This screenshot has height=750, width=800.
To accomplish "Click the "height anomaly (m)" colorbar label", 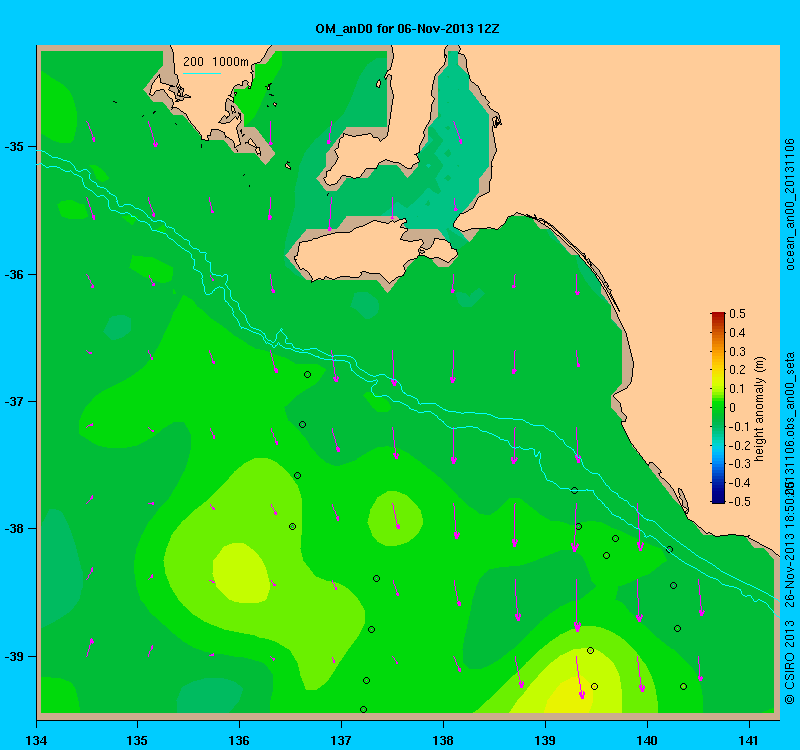I will (760, 409).
